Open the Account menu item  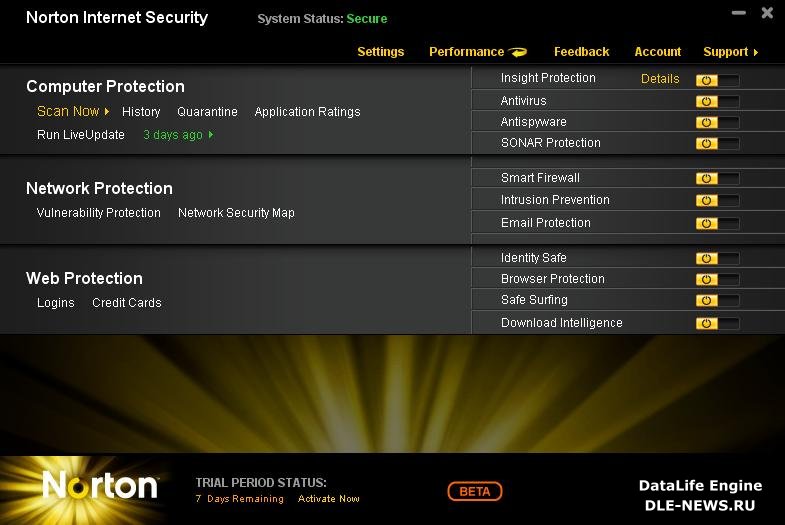657,52
